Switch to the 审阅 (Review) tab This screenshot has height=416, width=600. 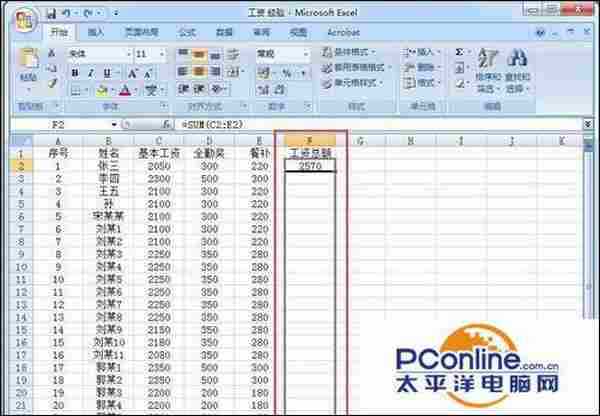261,33
